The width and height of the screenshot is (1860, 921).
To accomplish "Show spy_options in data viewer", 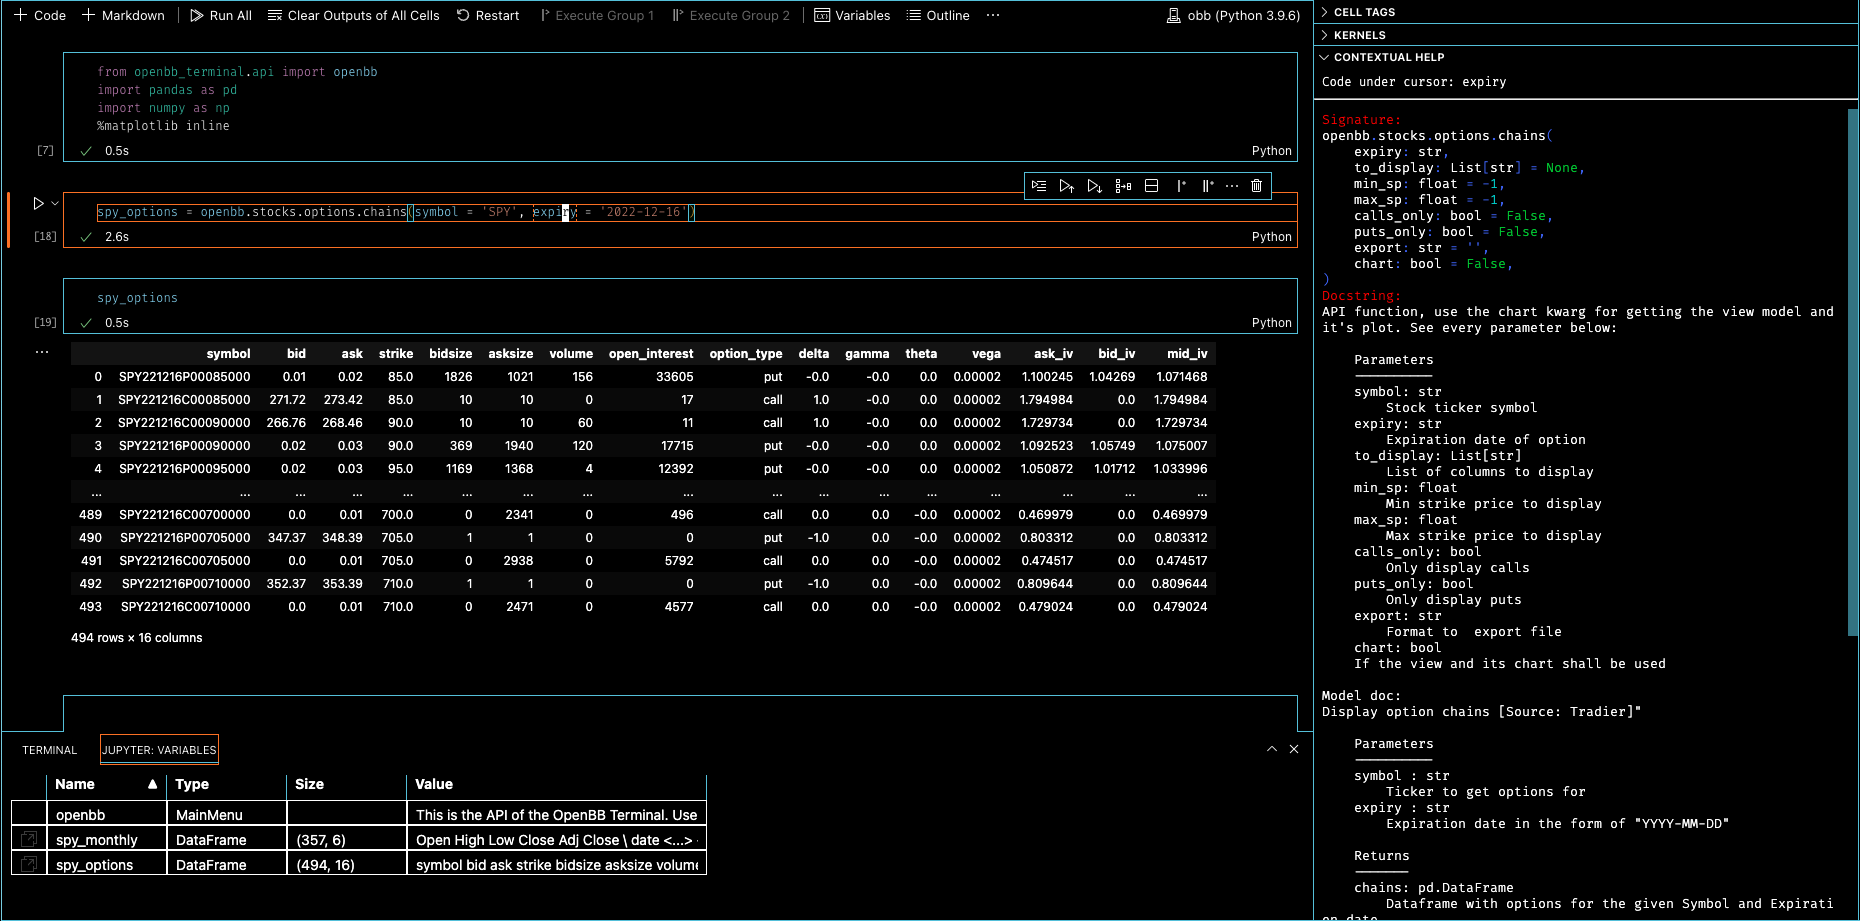I will coord(29,864).
